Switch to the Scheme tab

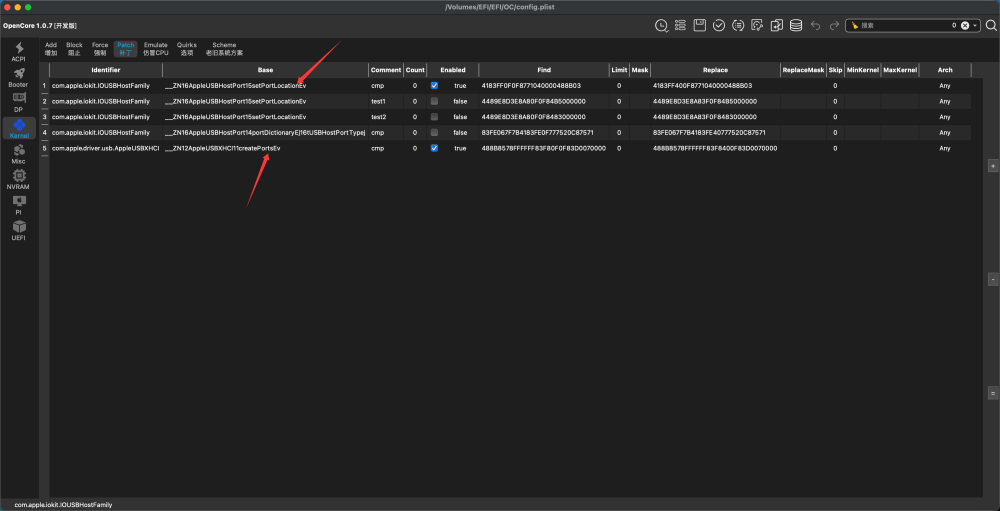tap(224, 48)
